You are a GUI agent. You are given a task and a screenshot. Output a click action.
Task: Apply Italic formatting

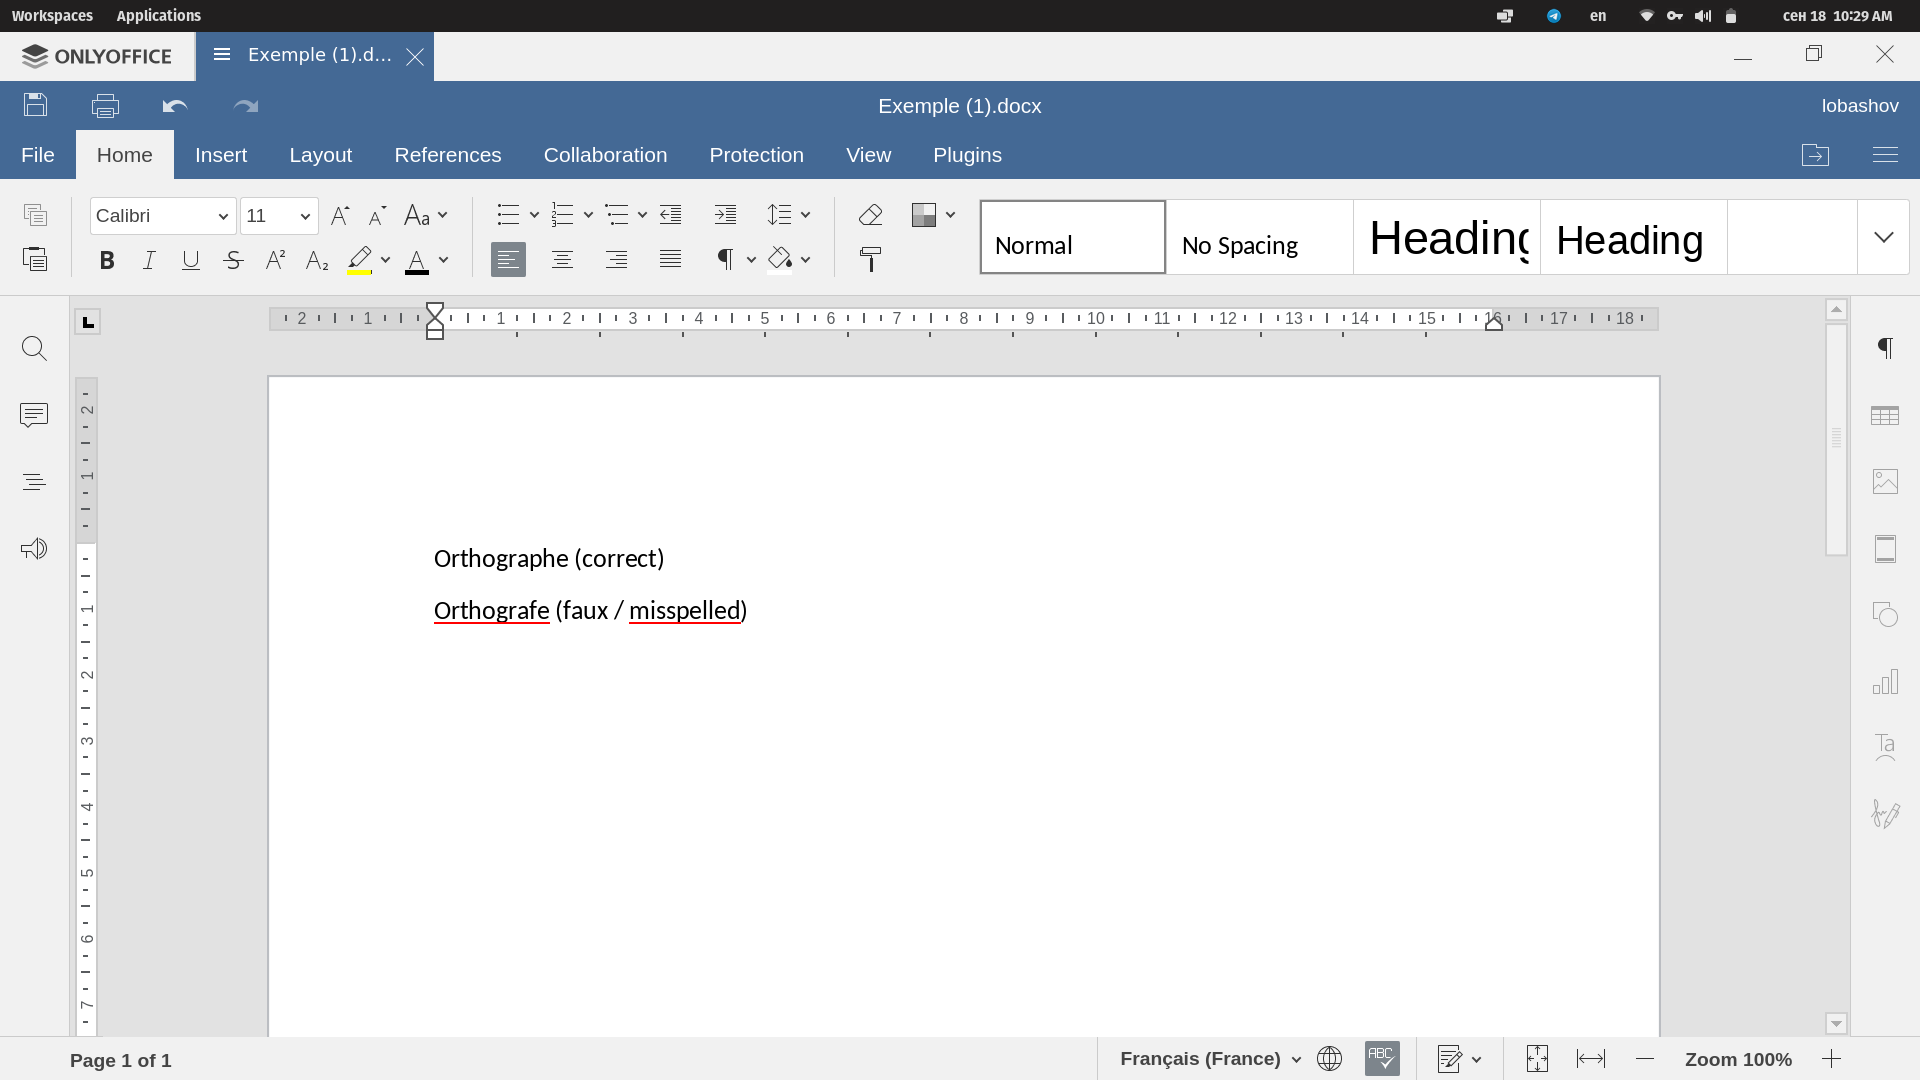coord(148,260)
